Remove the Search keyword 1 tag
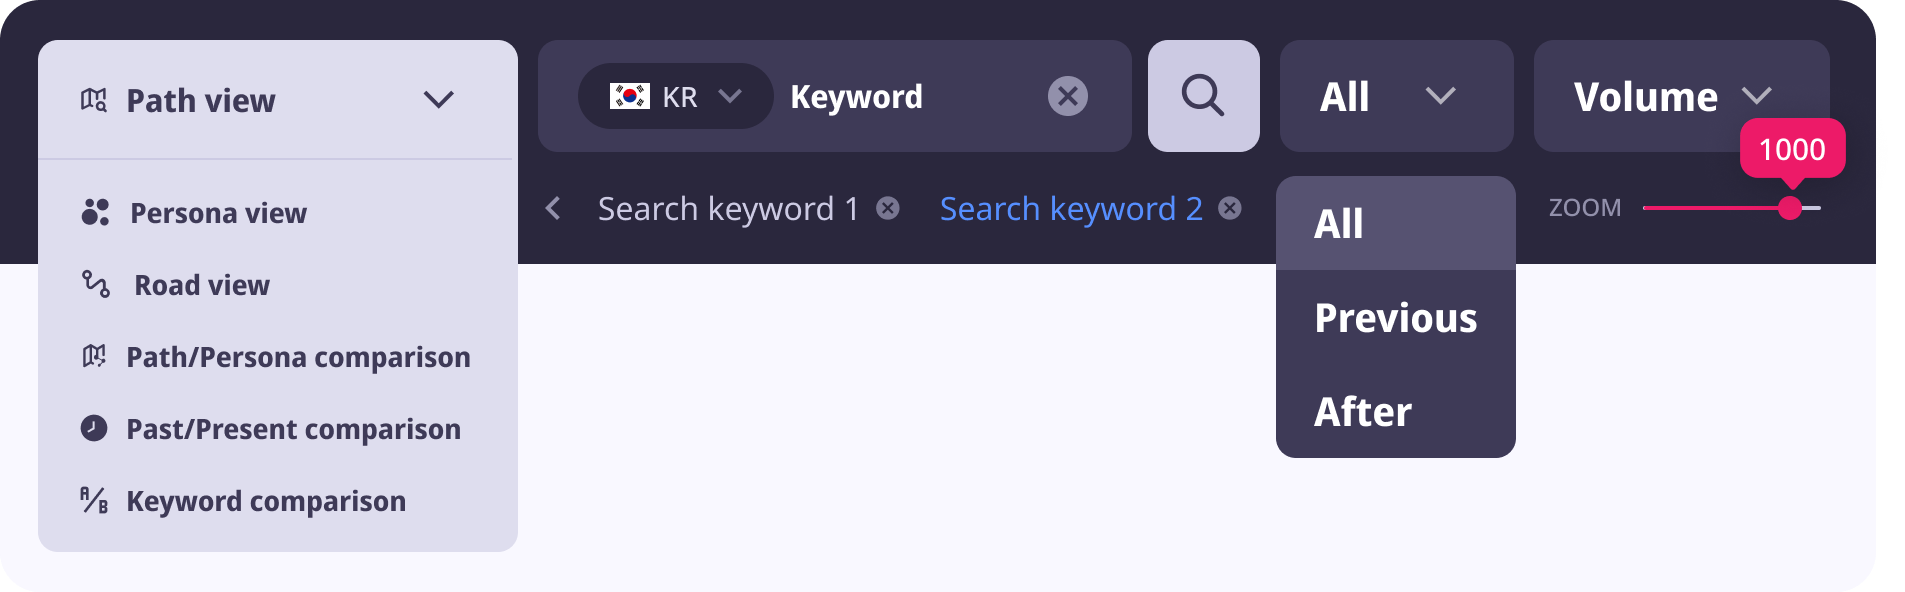Image resolution: width=1905 pixels, height=592 pixels. pos(888,208)
